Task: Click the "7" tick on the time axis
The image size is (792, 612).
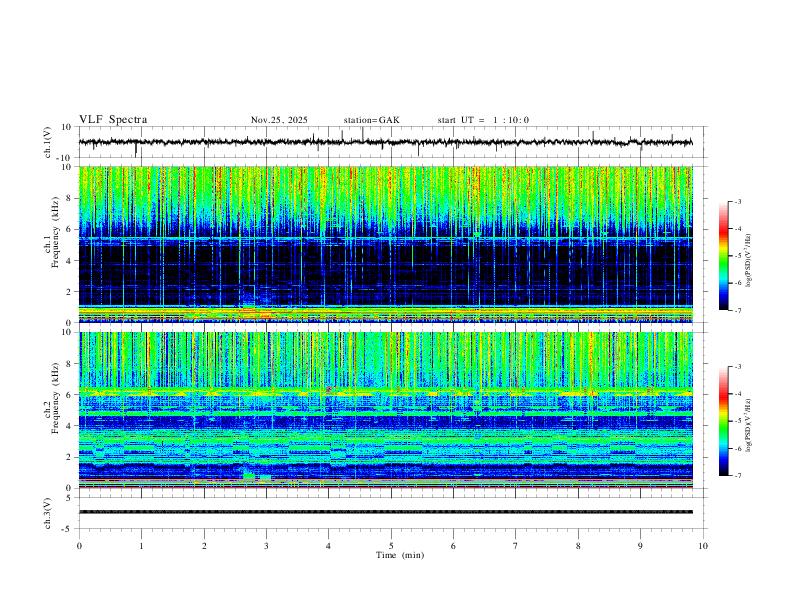Action: [516, 546]
